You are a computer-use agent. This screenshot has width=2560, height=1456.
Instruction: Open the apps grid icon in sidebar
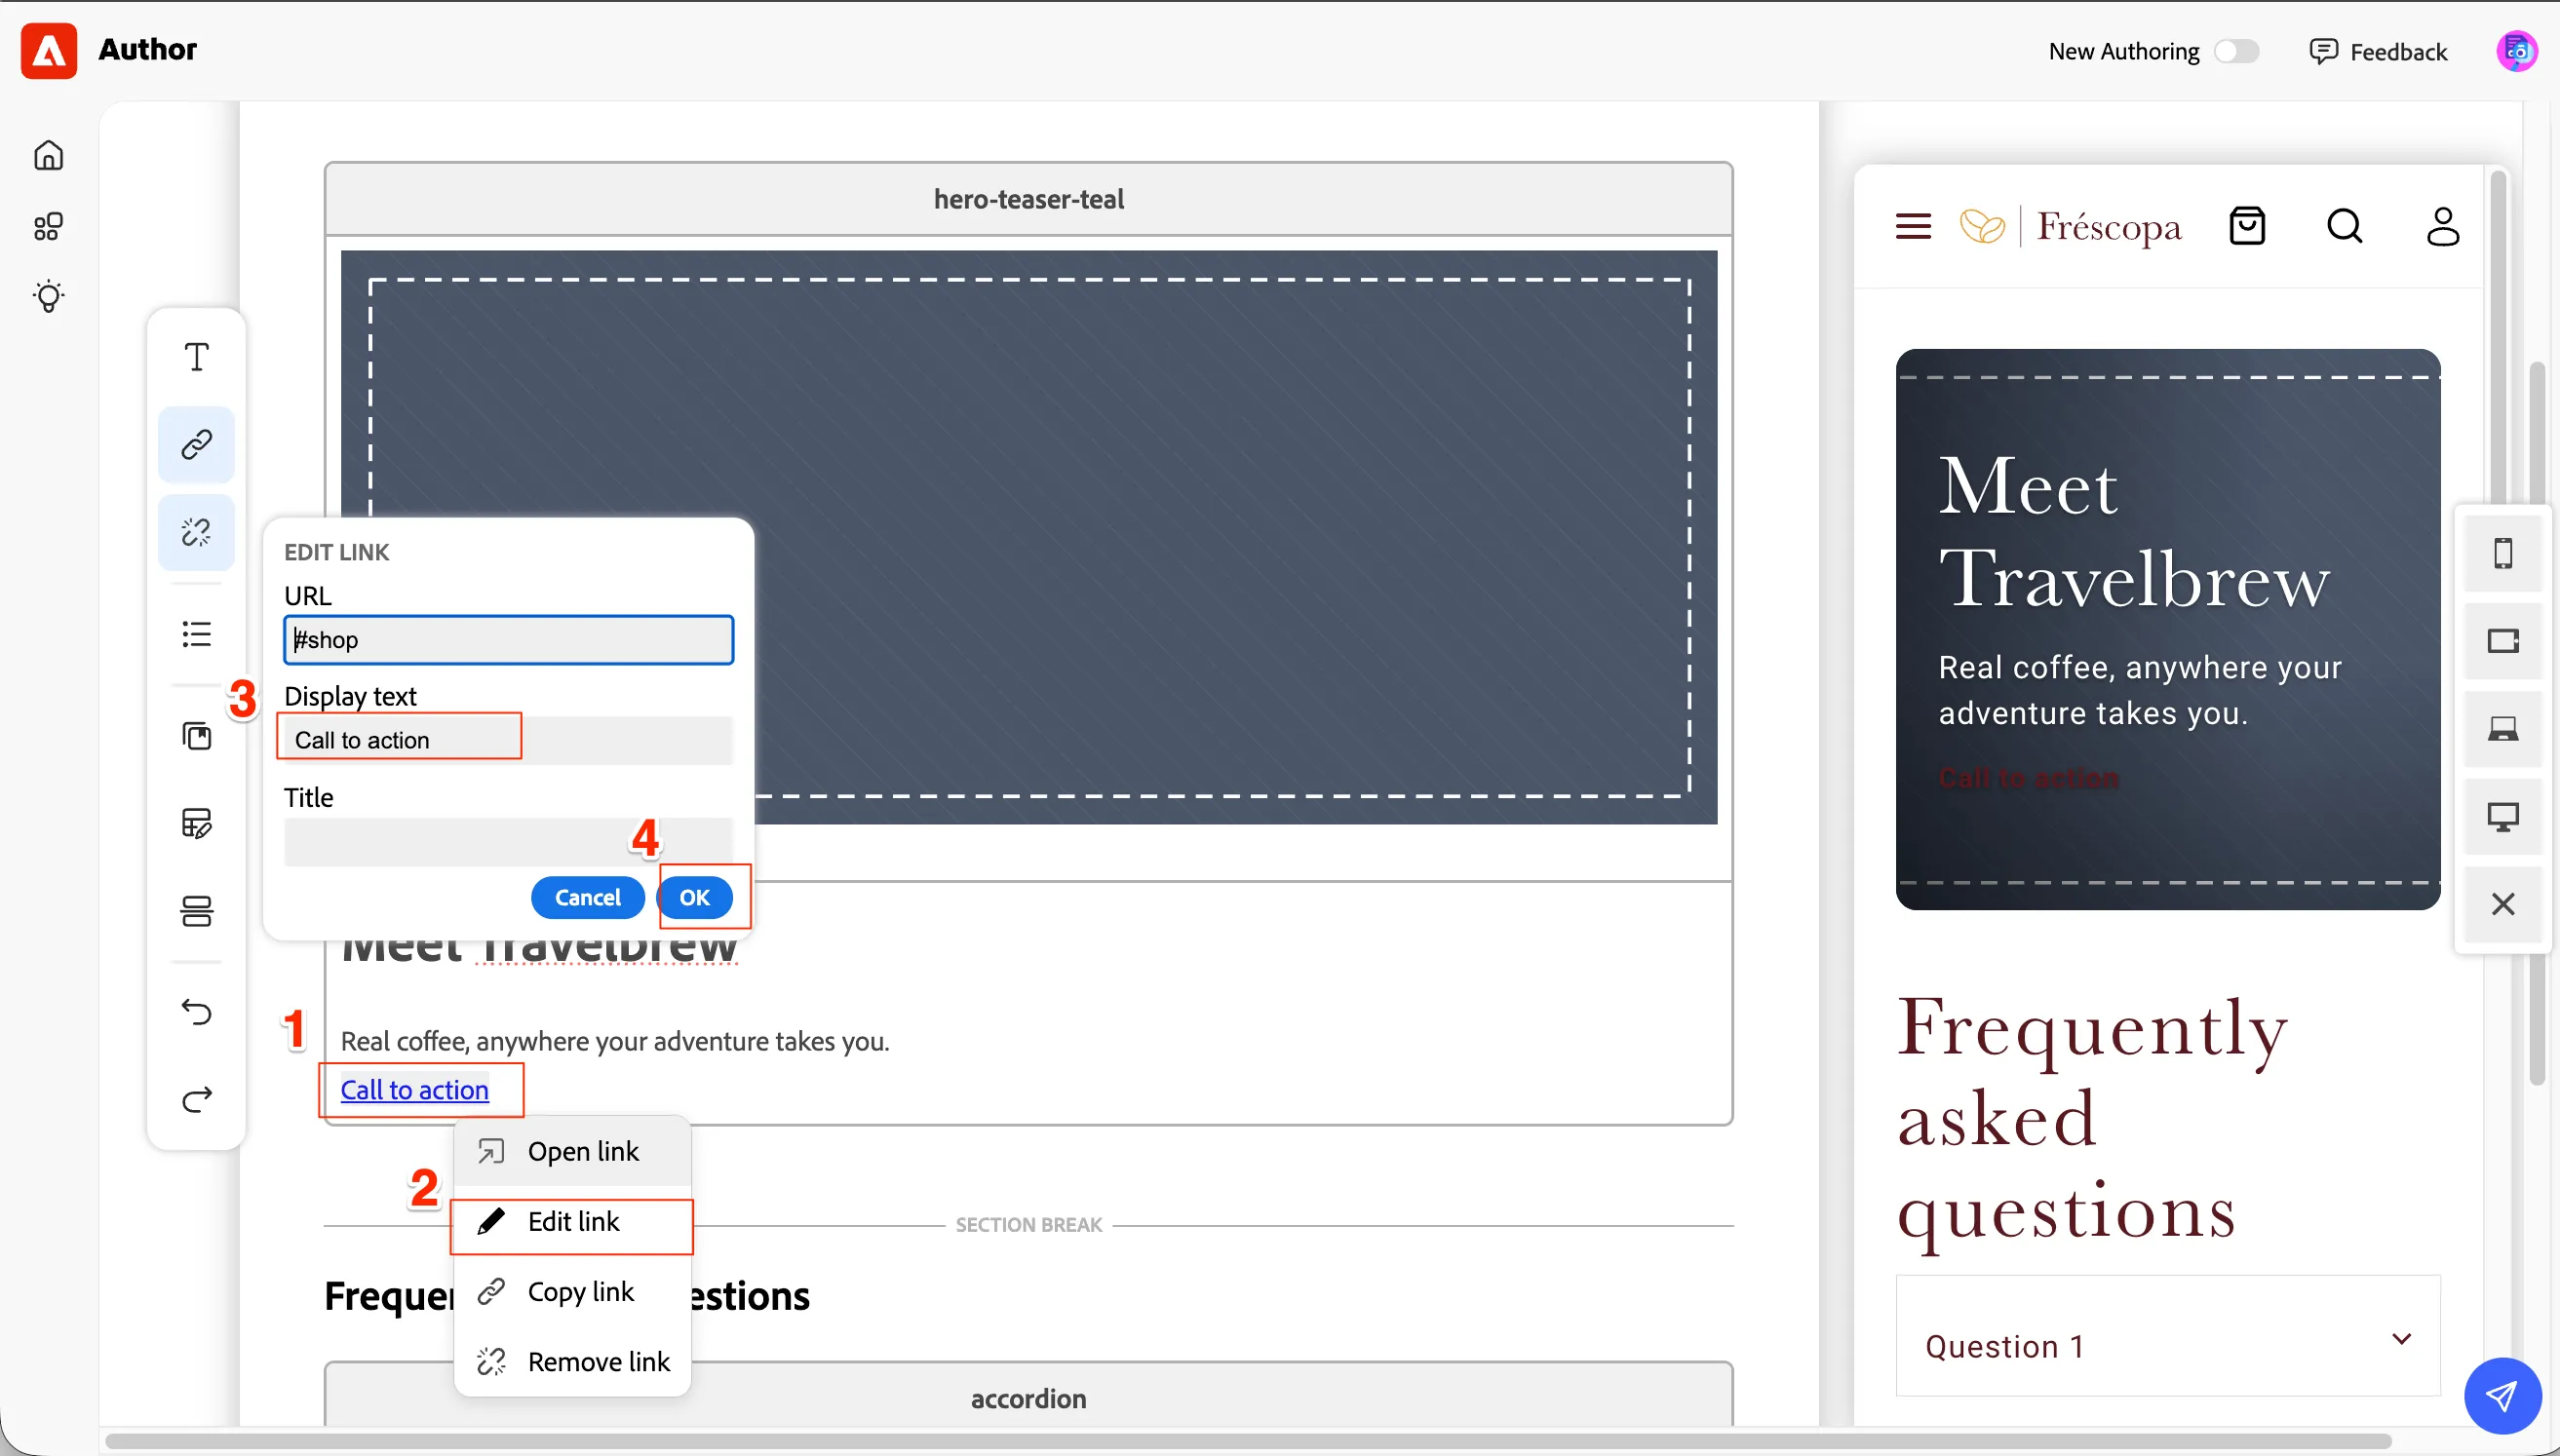(49, 226)
